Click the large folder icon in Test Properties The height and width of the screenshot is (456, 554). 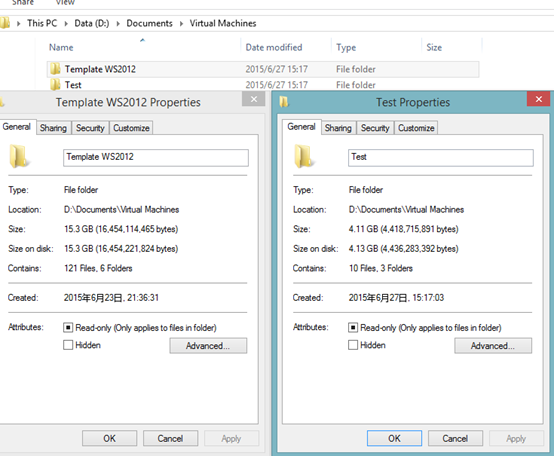(303, 156)
